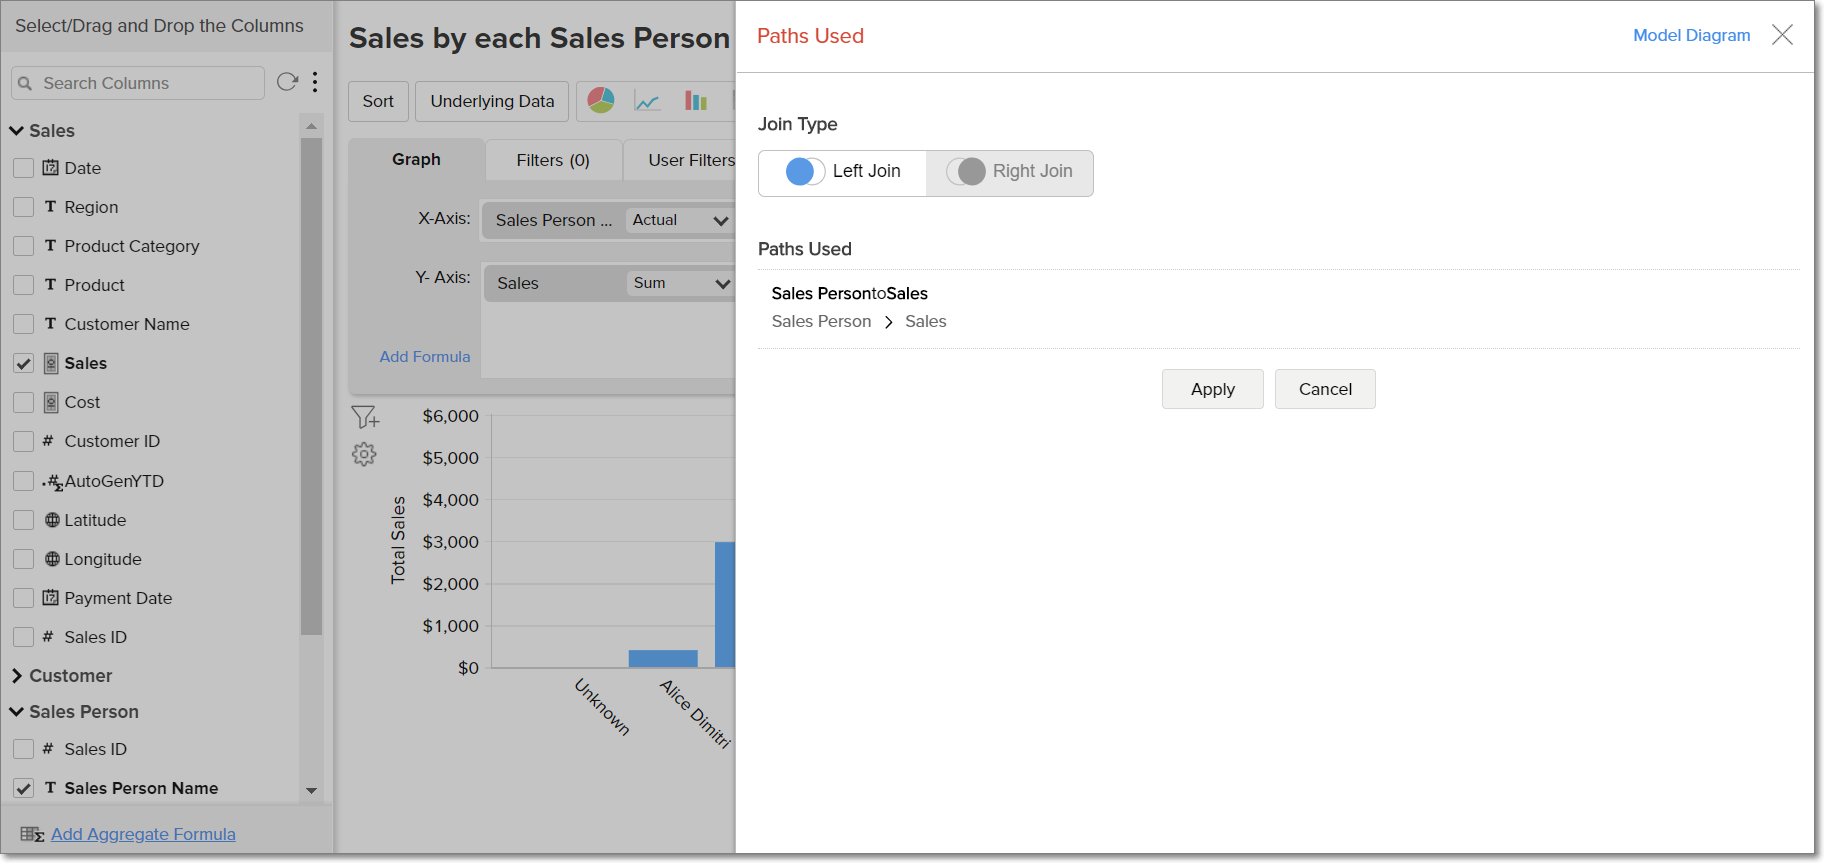Expand the Customer table columns
1824x863 pixels.
17,676
